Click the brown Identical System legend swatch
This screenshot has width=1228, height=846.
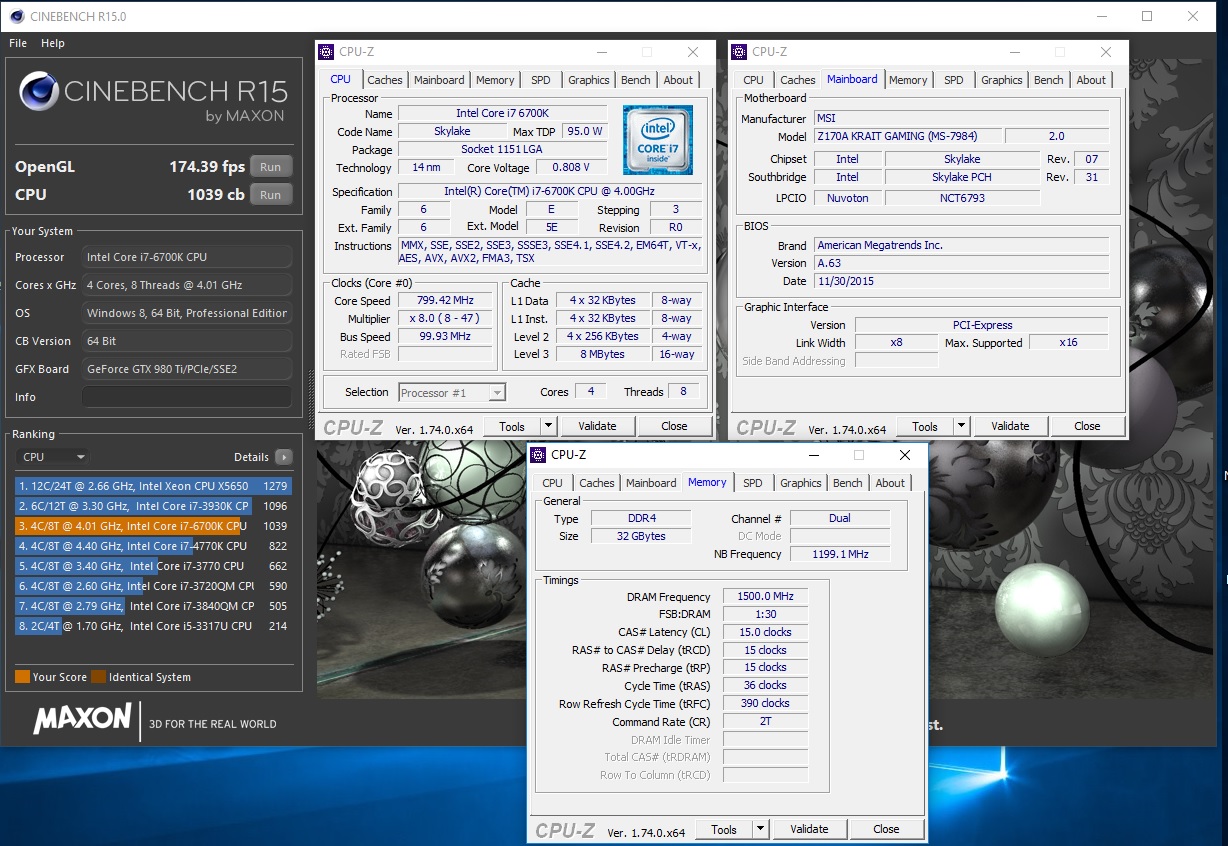click(x=98, y=677)
